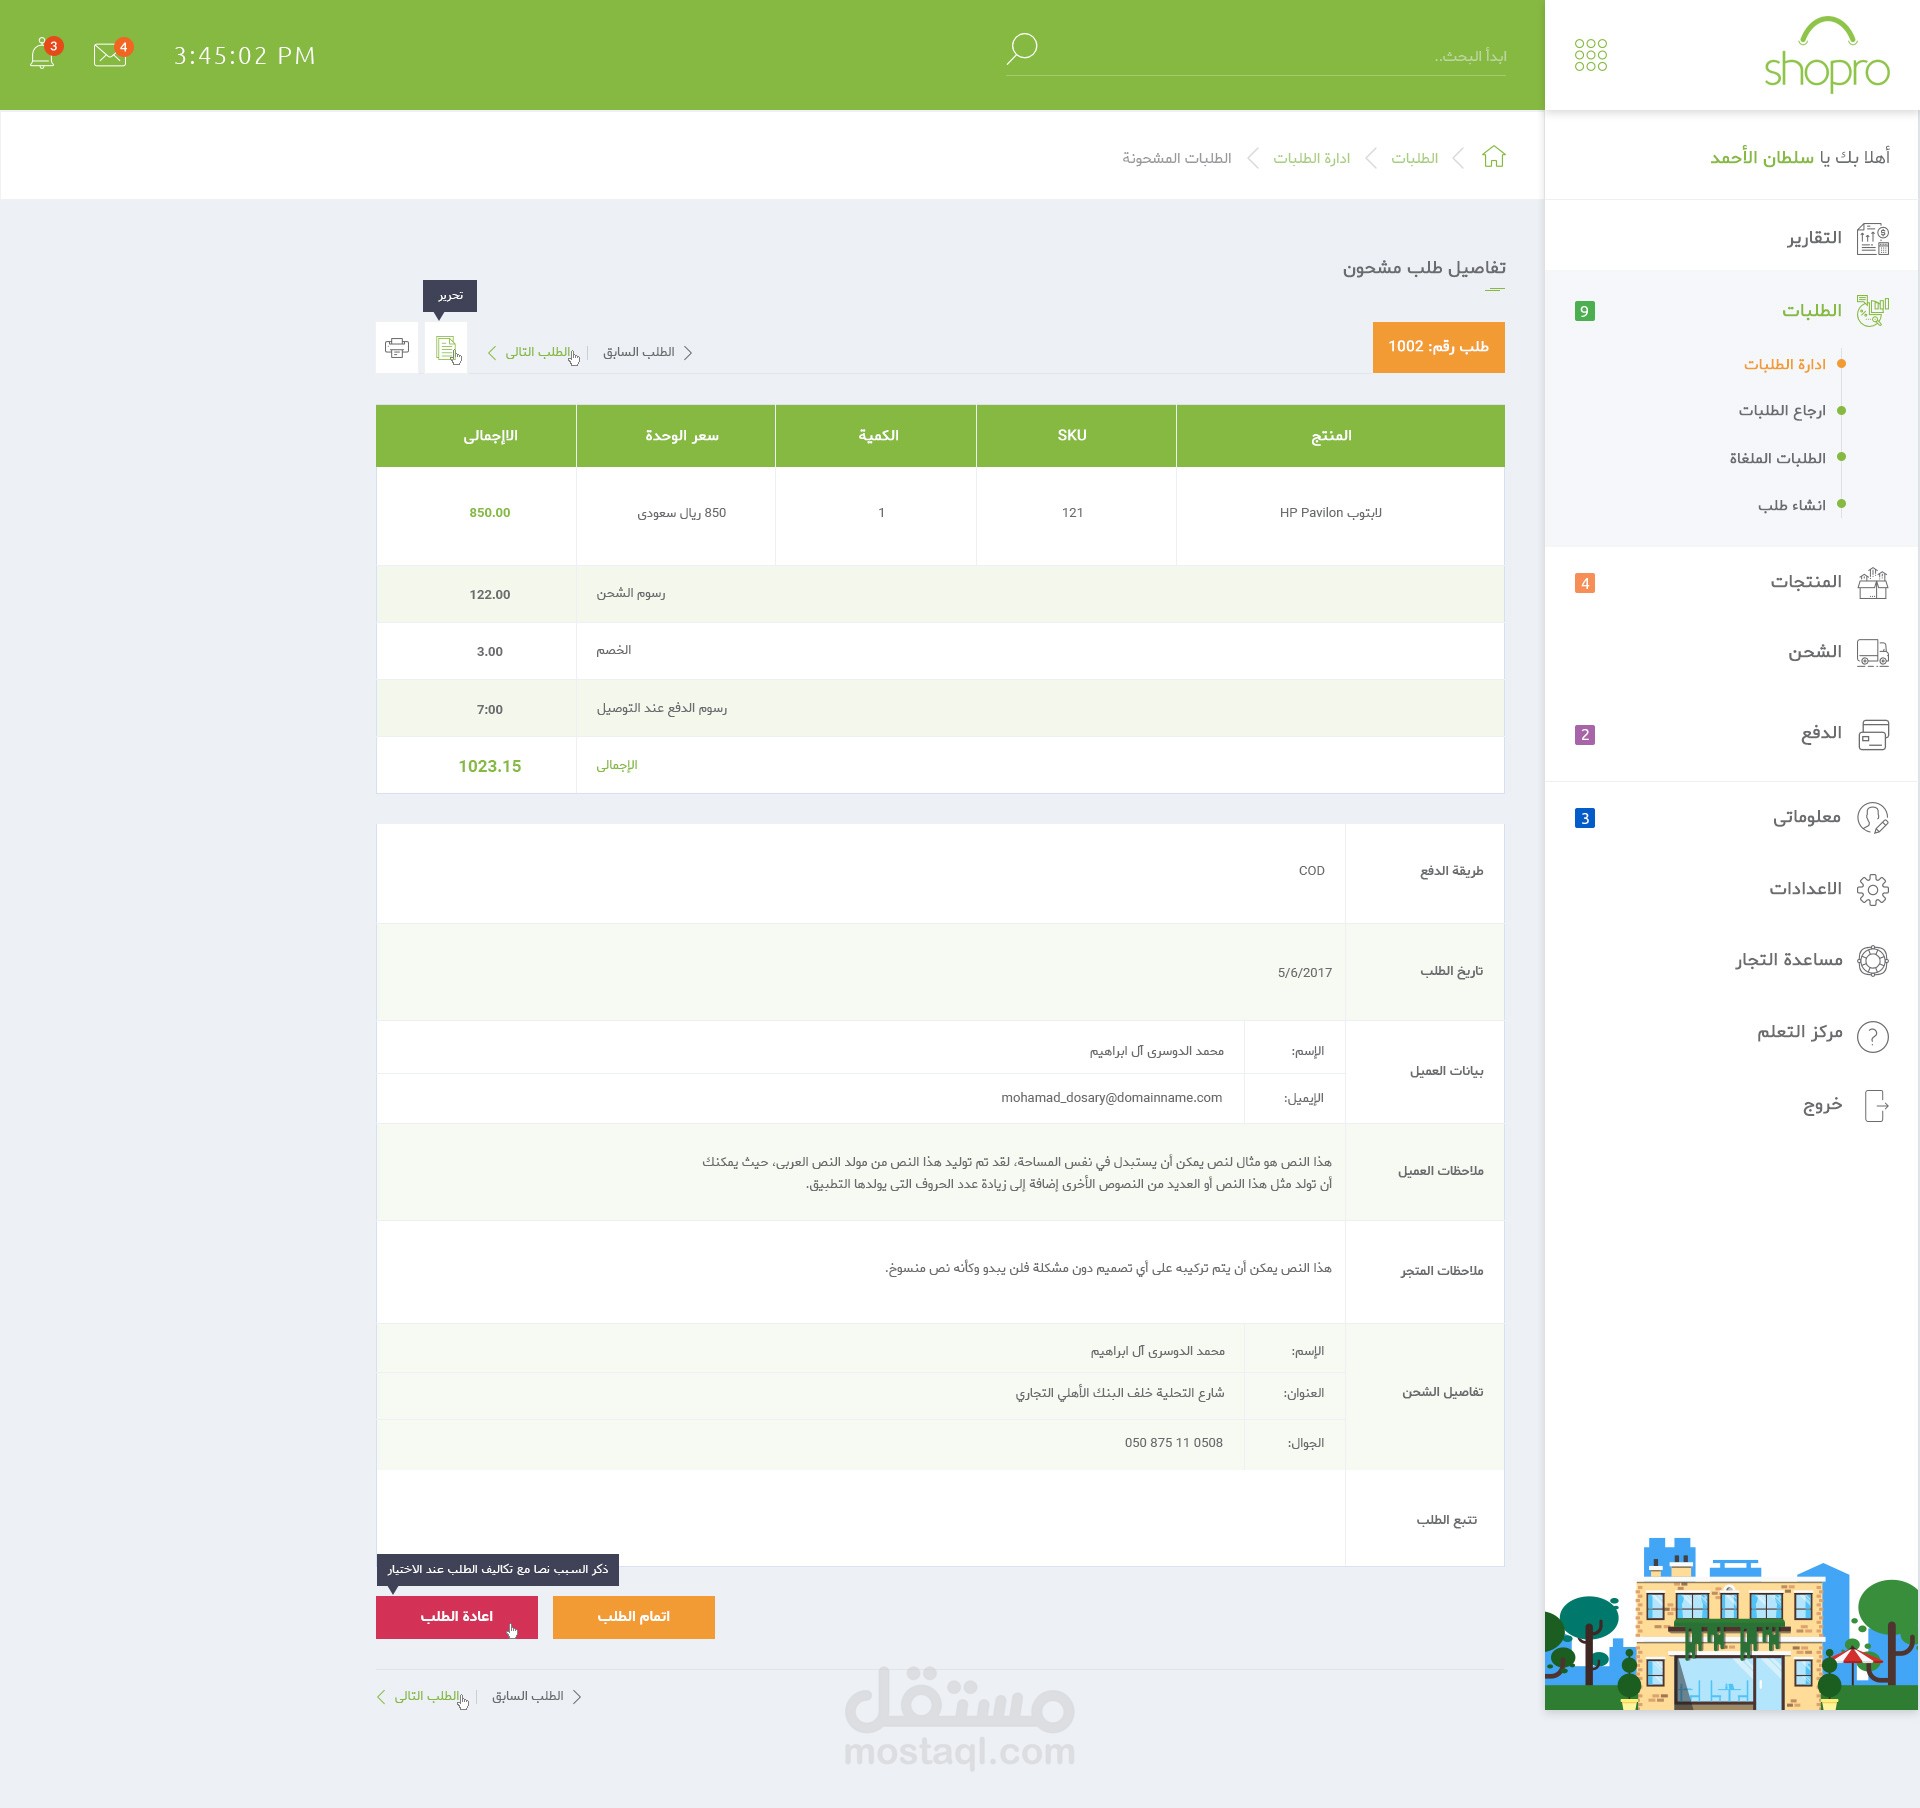Select ارجاع الطلبات submenu item
Screen dimensions: 1920x1808
[1781, 411]
